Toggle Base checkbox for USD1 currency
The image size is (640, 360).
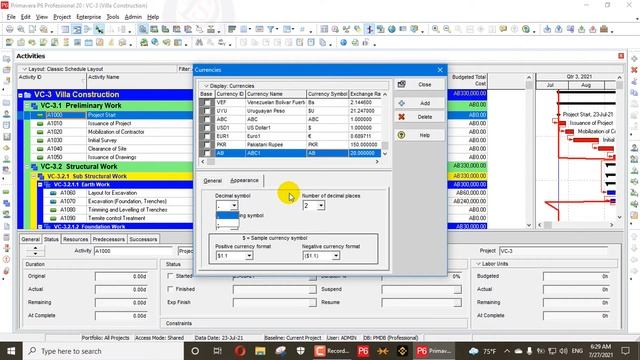pyautogui.click(x=207, y=128)
